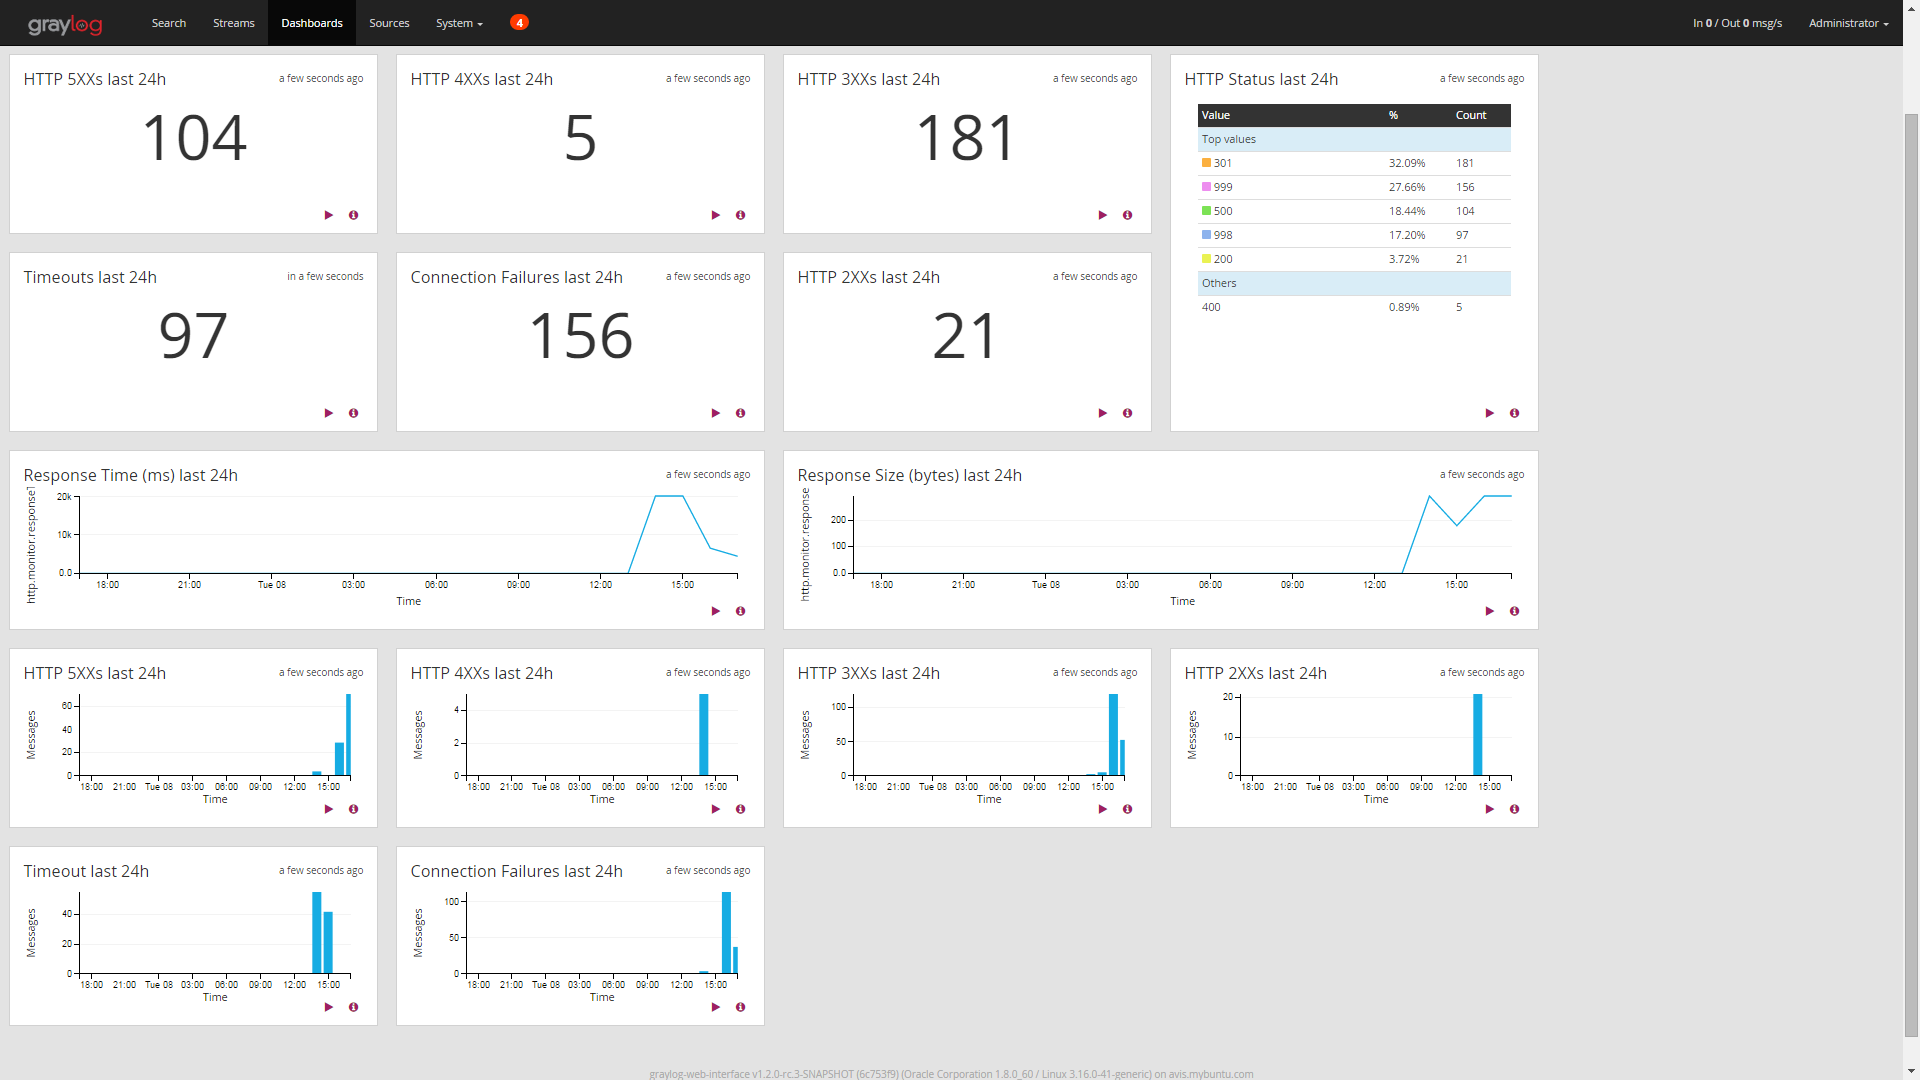This screenshot has height=1080, width=1920.
Task: Expand the System dropdown menu
Action: [x=459, y=23]
